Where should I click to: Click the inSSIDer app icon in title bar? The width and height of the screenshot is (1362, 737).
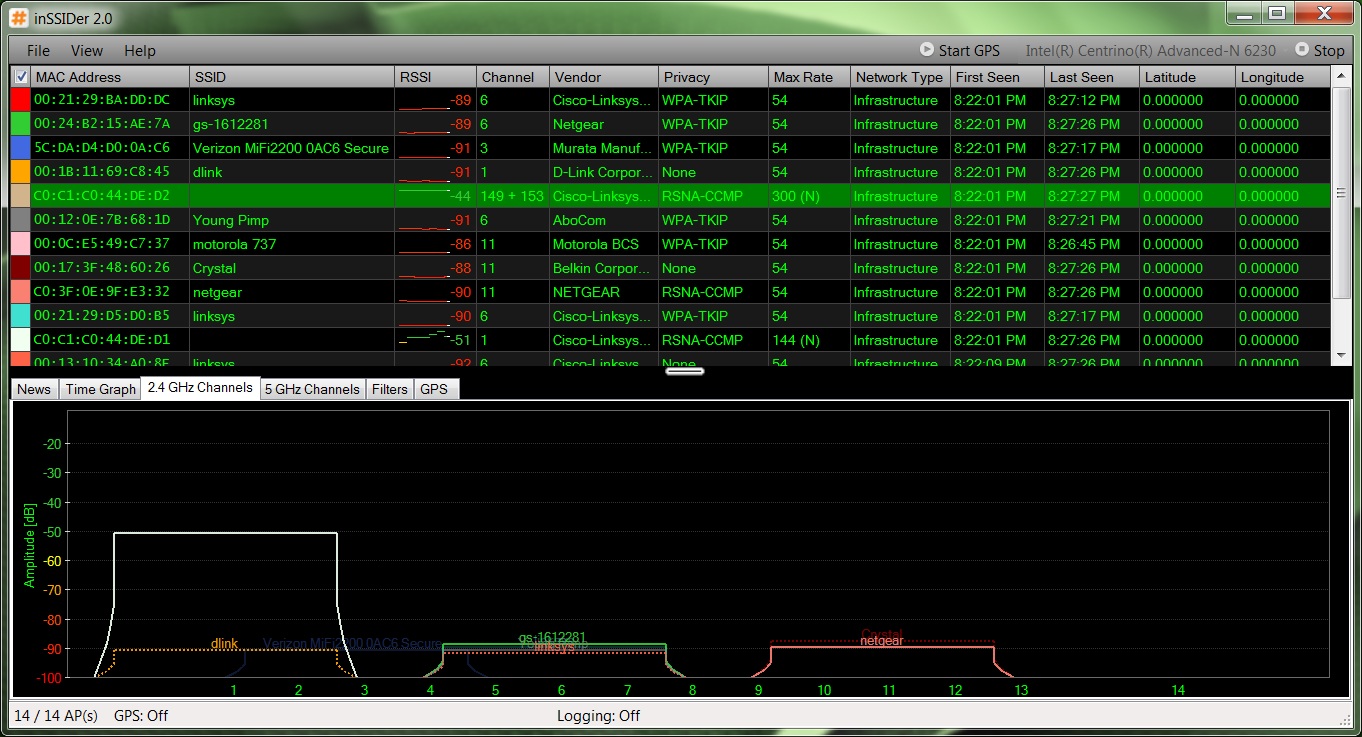pyautogui.click(x=19, y=17)
